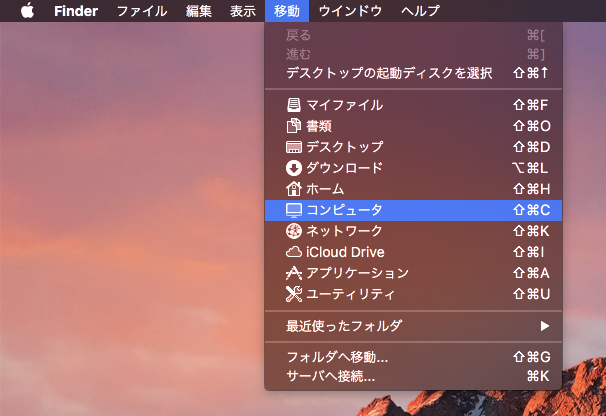Click the iCloud Drive cloud icon
The height and width of the screenshot is (416, 606).
click(294, 252)
